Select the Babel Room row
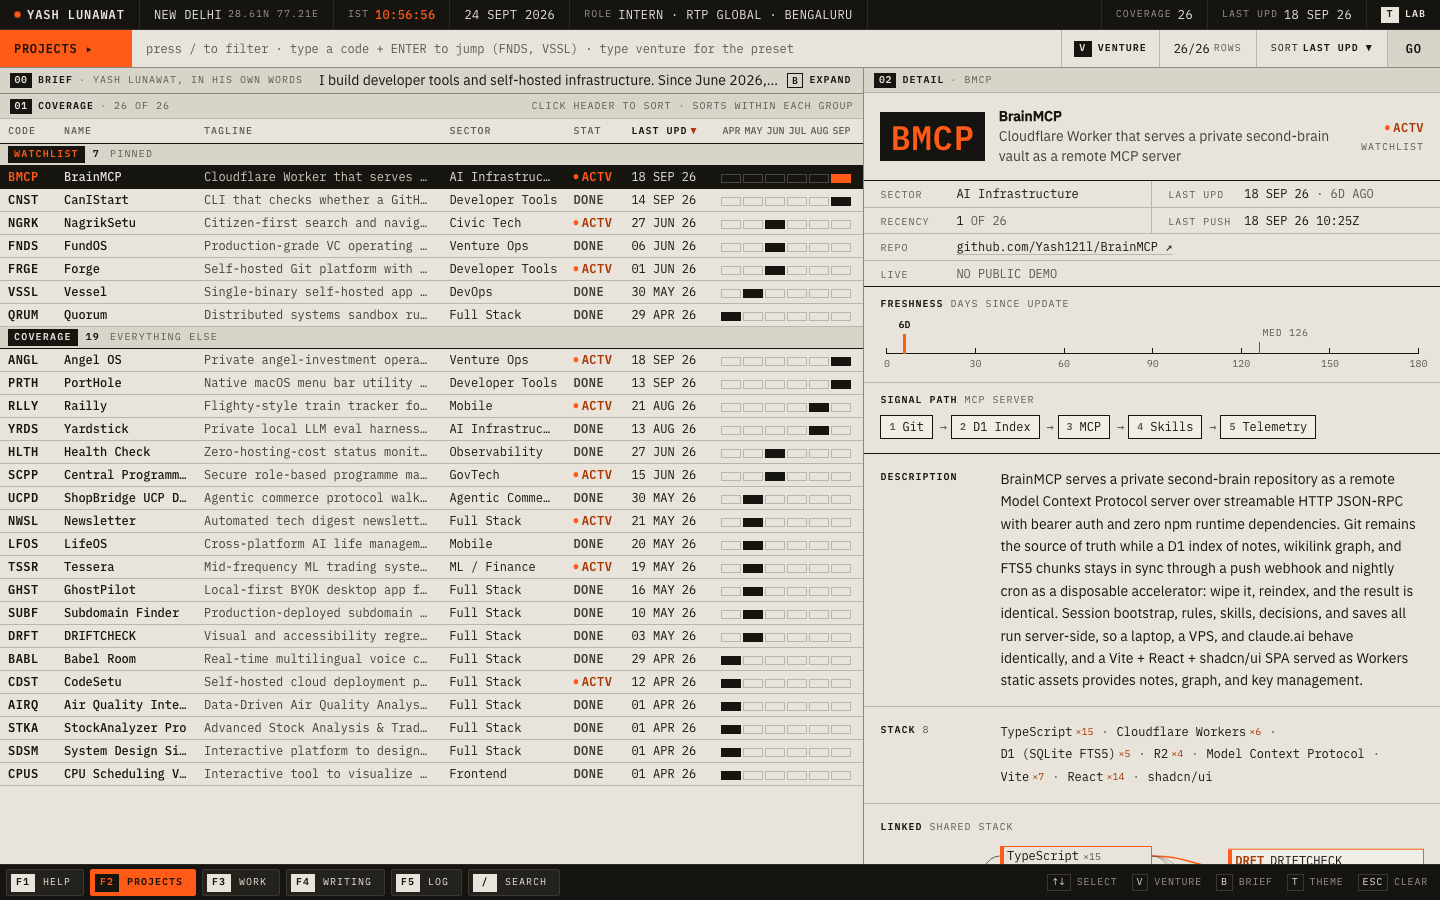The image size is (1440, 900). [431, 659]
